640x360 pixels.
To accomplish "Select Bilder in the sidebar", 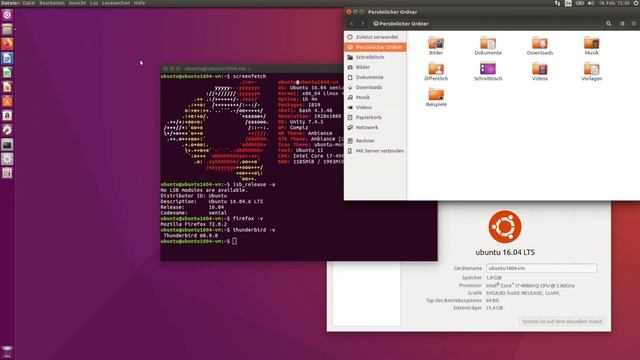I will coord(375,67).
